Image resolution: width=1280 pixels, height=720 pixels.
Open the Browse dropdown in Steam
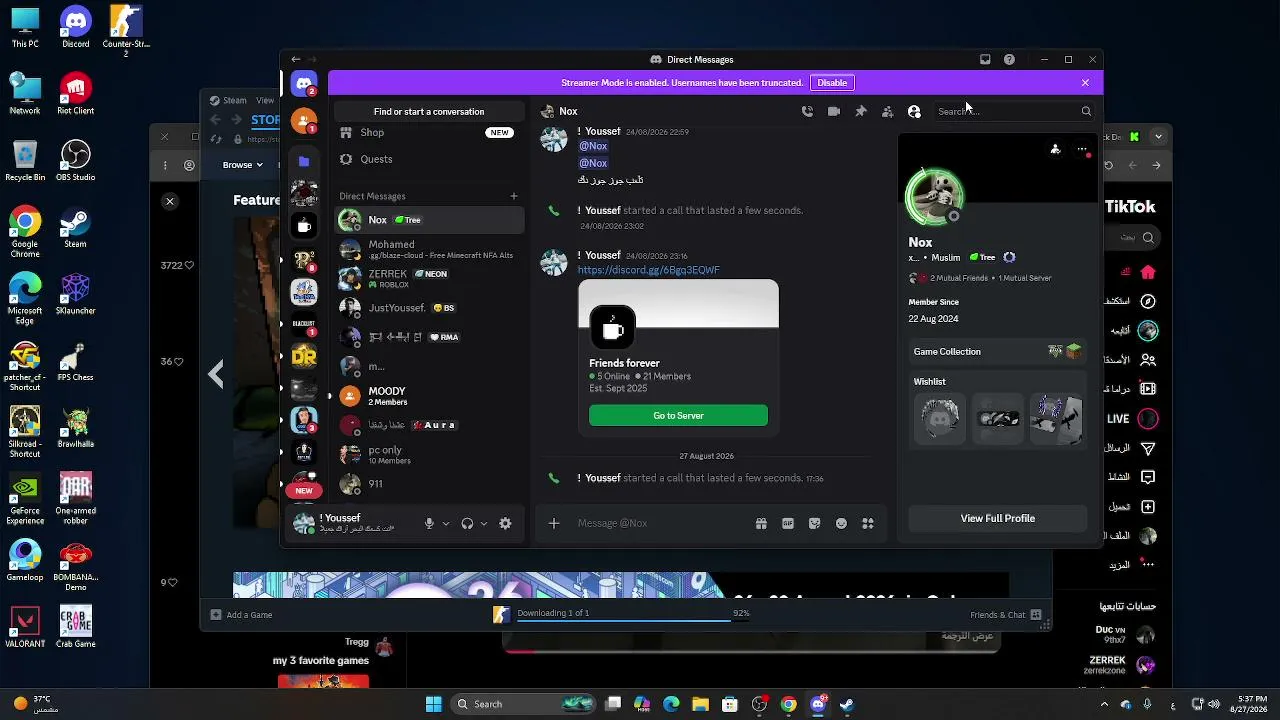pos(243,165)
